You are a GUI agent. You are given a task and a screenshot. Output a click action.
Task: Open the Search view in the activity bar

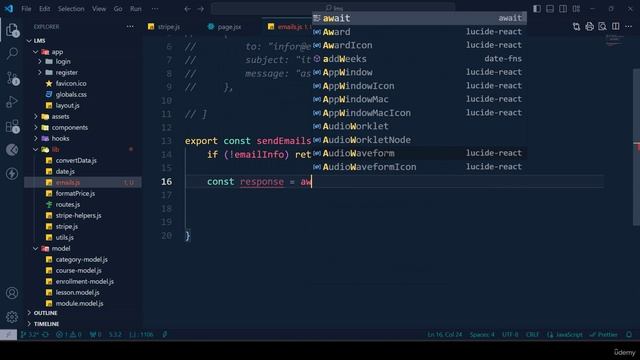click(x=12, y=53)
